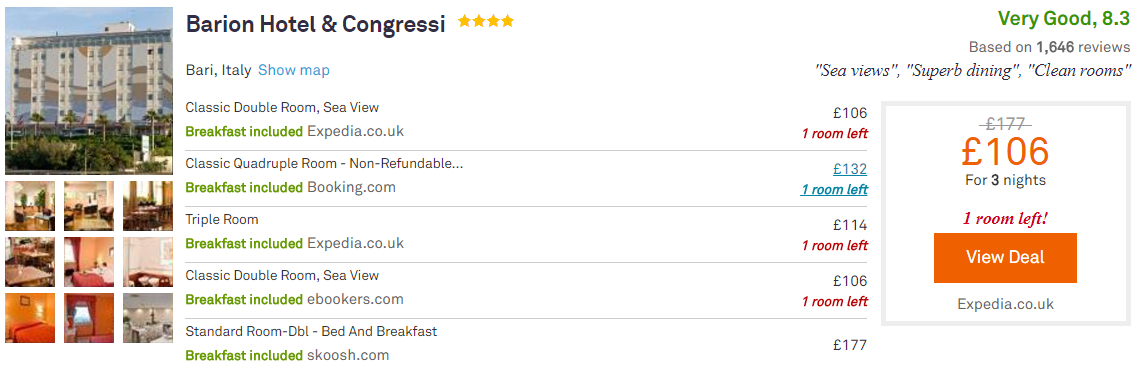This screenshot has height=365, width=1135.
Task: Open the main hotel exterior photo
Action: pyautogui.click(x=89, y=91)
